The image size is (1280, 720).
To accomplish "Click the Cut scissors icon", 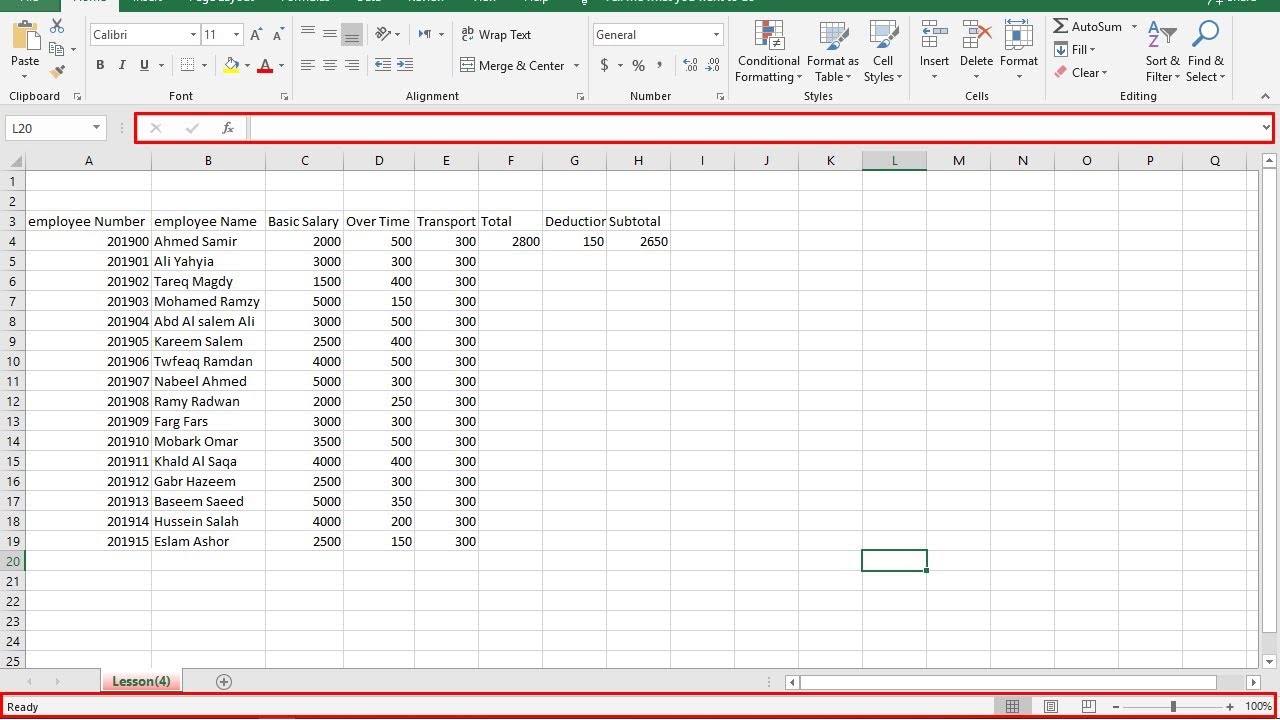I will click(x=57, y=27).
